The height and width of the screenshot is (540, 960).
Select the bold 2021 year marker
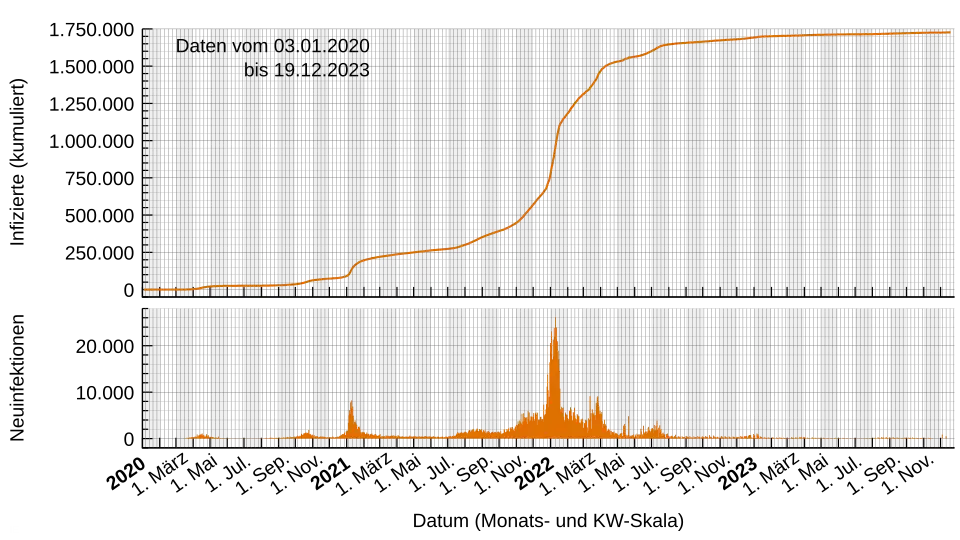(x=331, y=473)
